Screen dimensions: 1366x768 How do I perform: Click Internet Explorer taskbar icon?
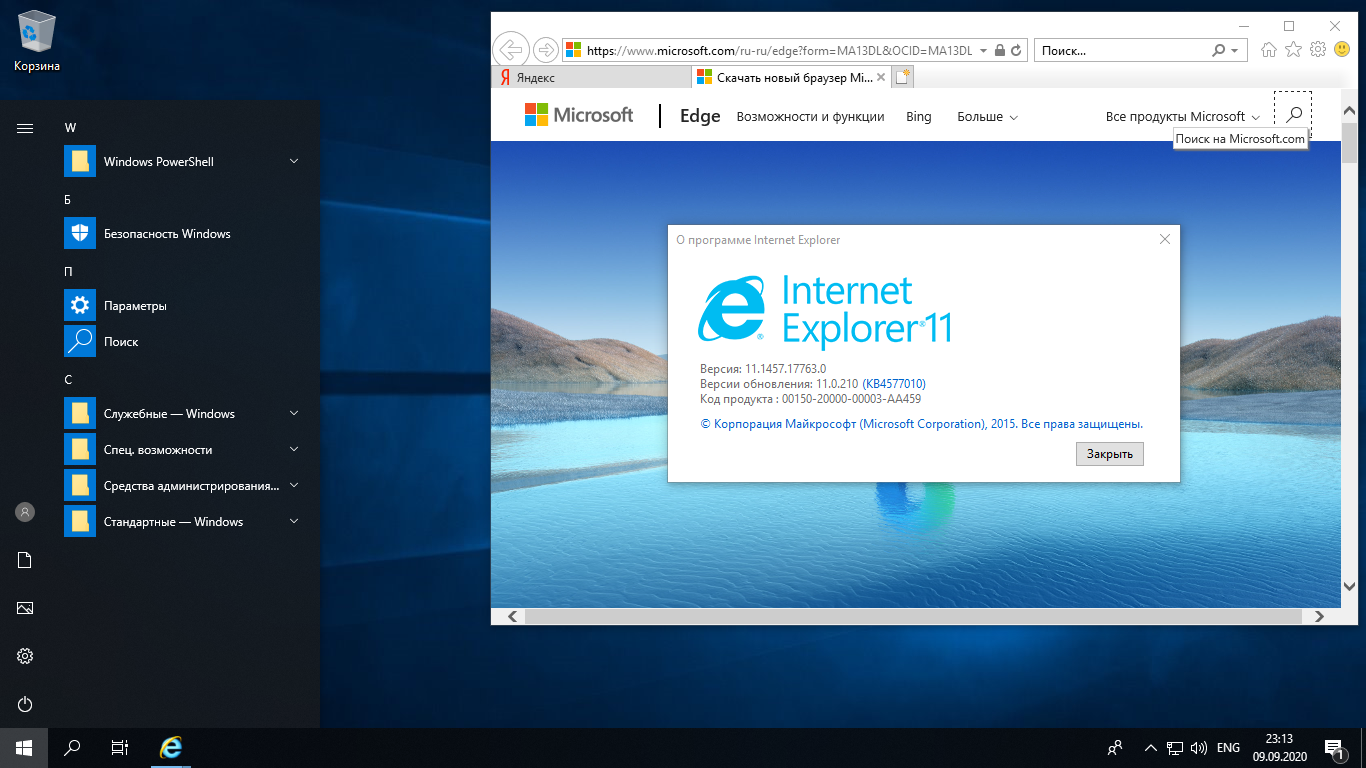tap(172, 747)
